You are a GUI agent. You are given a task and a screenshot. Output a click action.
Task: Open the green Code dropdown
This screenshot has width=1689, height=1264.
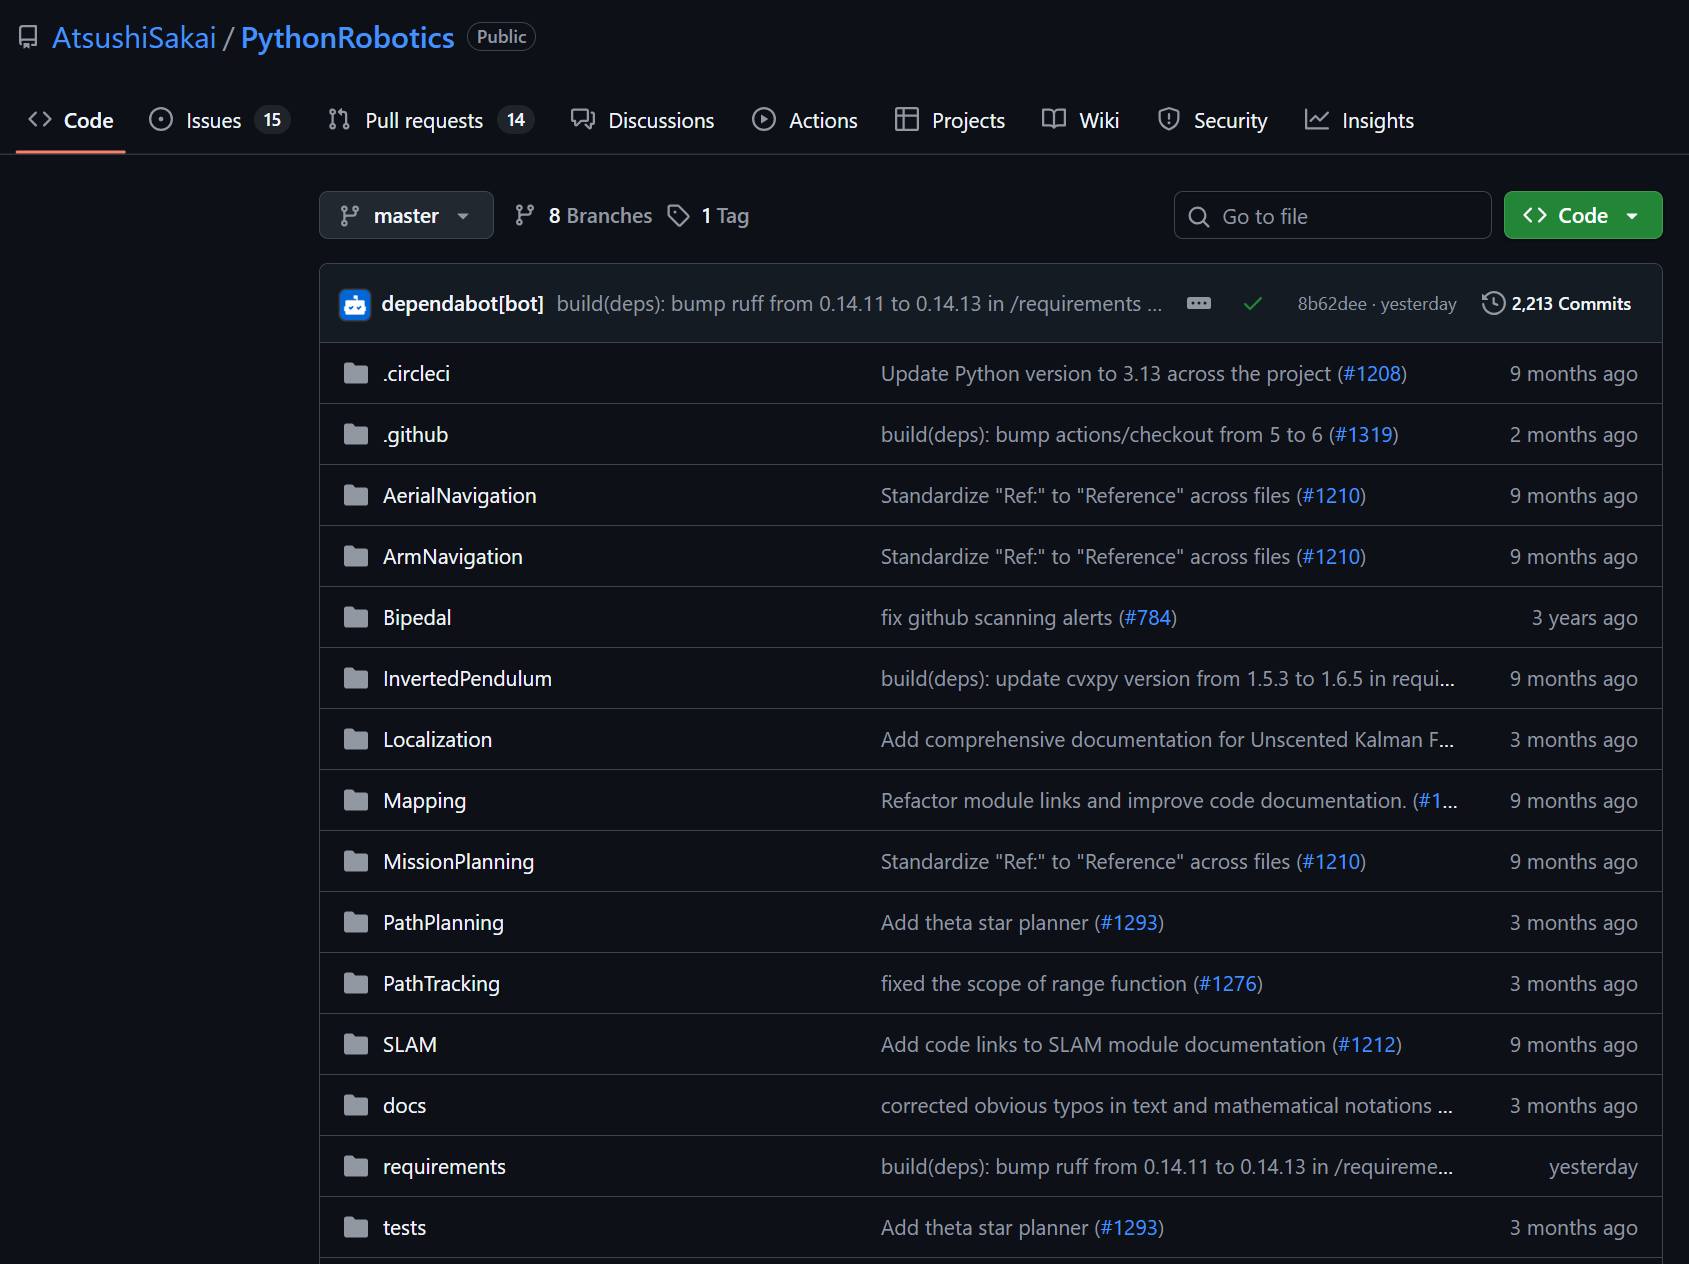(x=1583, y=215)
